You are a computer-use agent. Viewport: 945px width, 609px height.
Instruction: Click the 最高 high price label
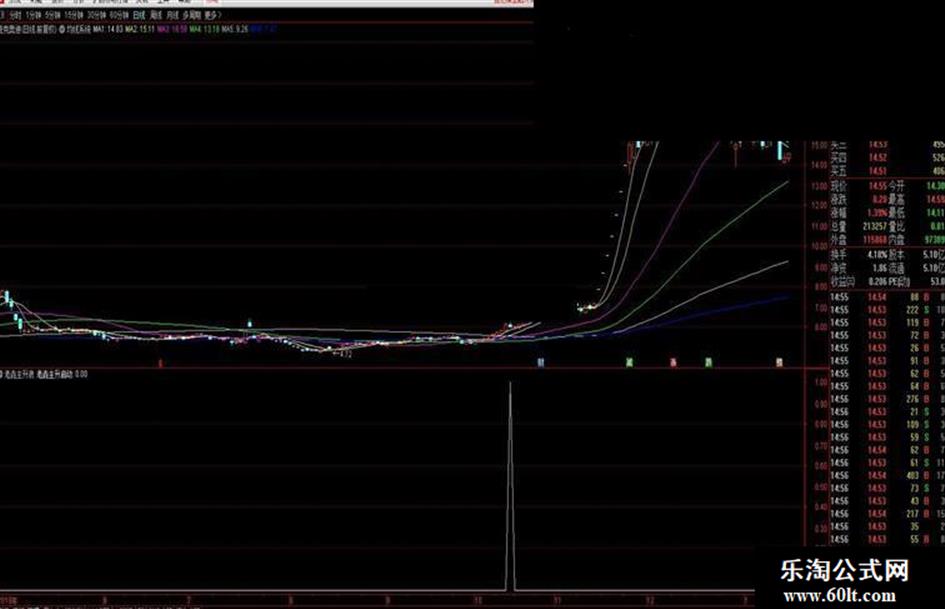(x=896, y=200)
